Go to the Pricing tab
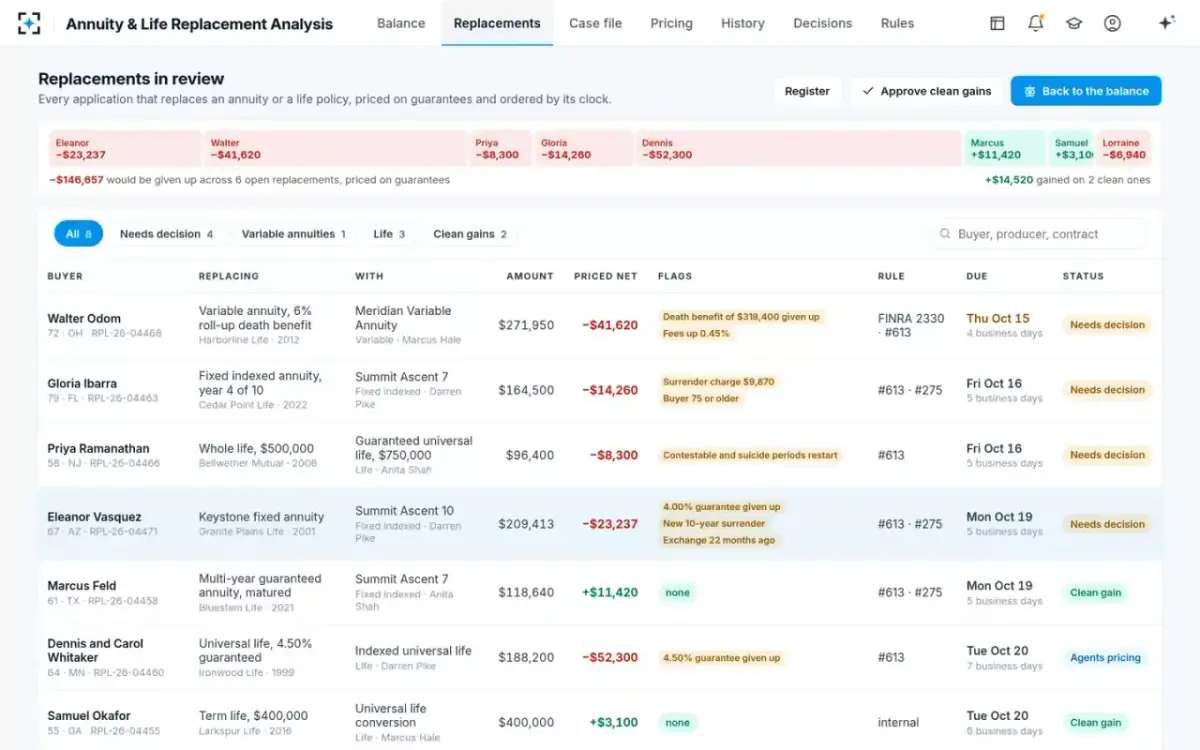Viewport: 1200px width, 750px height. 671,23
